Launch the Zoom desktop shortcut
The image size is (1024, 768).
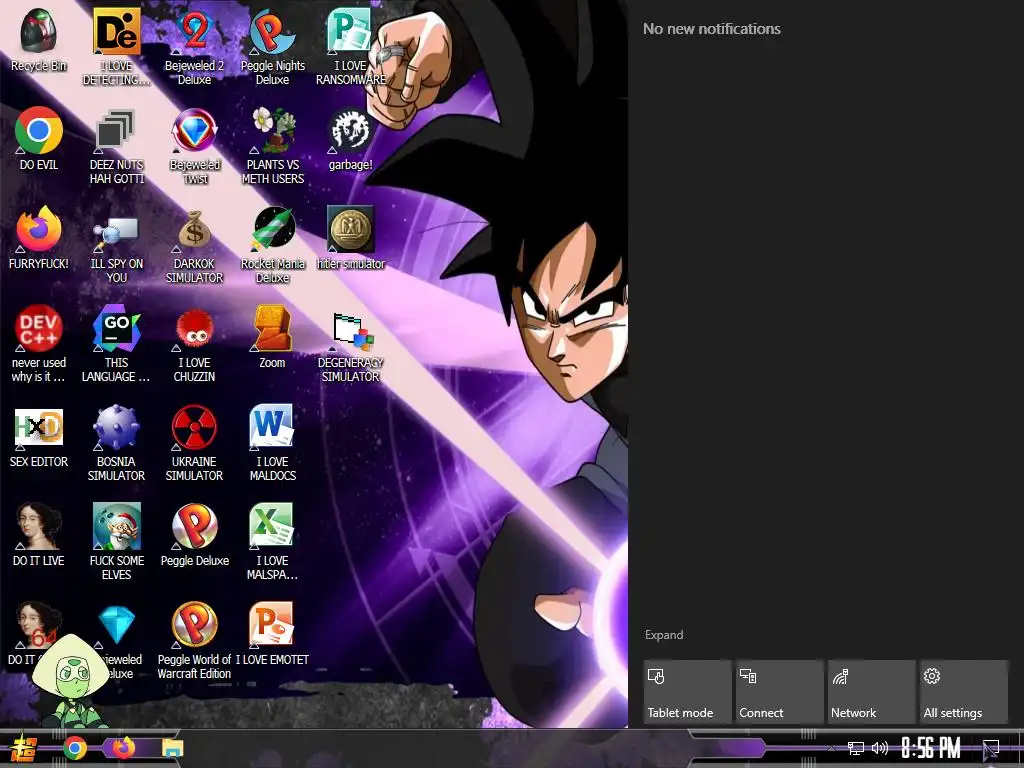coord(272,337)
